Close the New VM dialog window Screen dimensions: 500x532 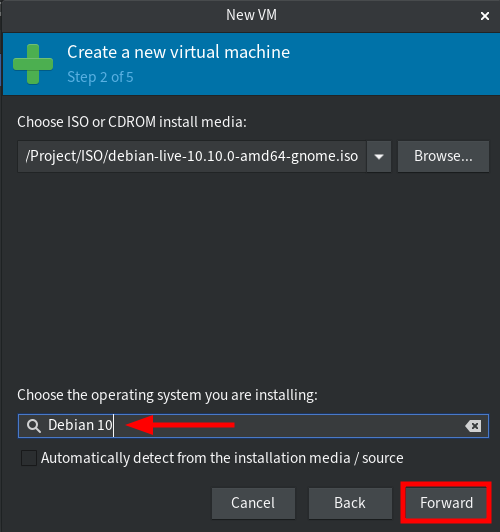coord(485,16)
